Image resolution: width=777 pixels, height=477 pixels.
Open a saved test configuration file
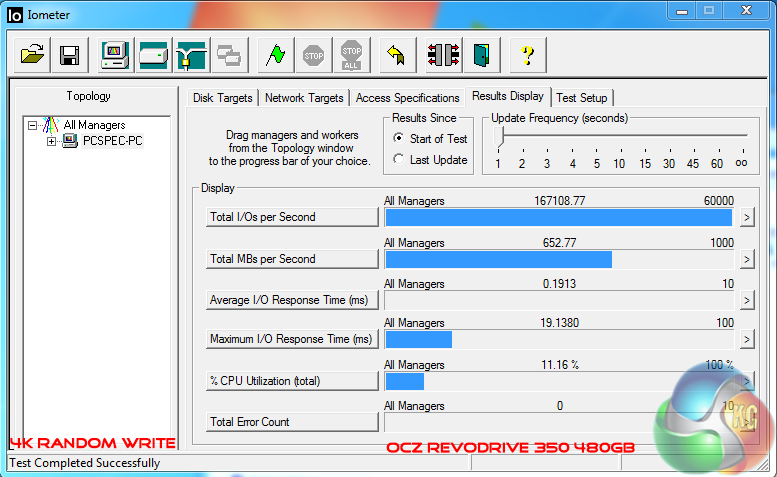32,55
